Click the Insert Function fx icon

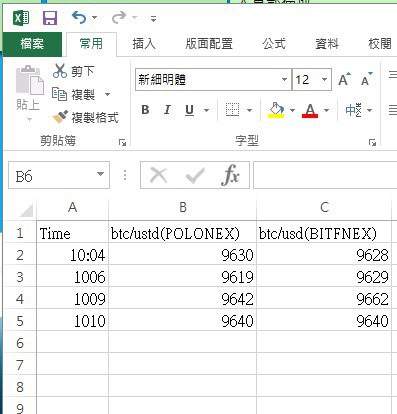click(x=230, y=175)
